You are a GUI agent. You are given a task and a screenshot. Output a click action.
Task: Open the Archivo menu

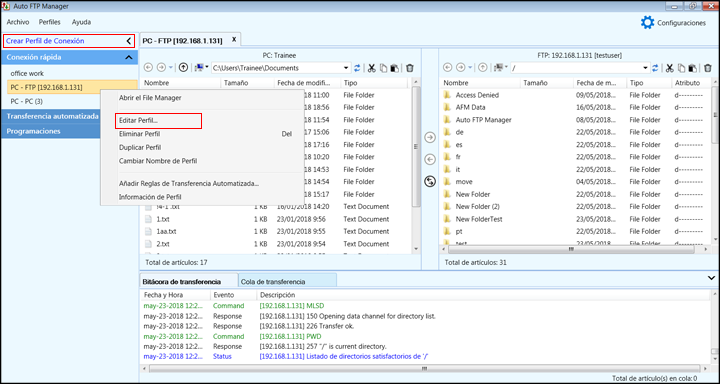coord(18,22)
